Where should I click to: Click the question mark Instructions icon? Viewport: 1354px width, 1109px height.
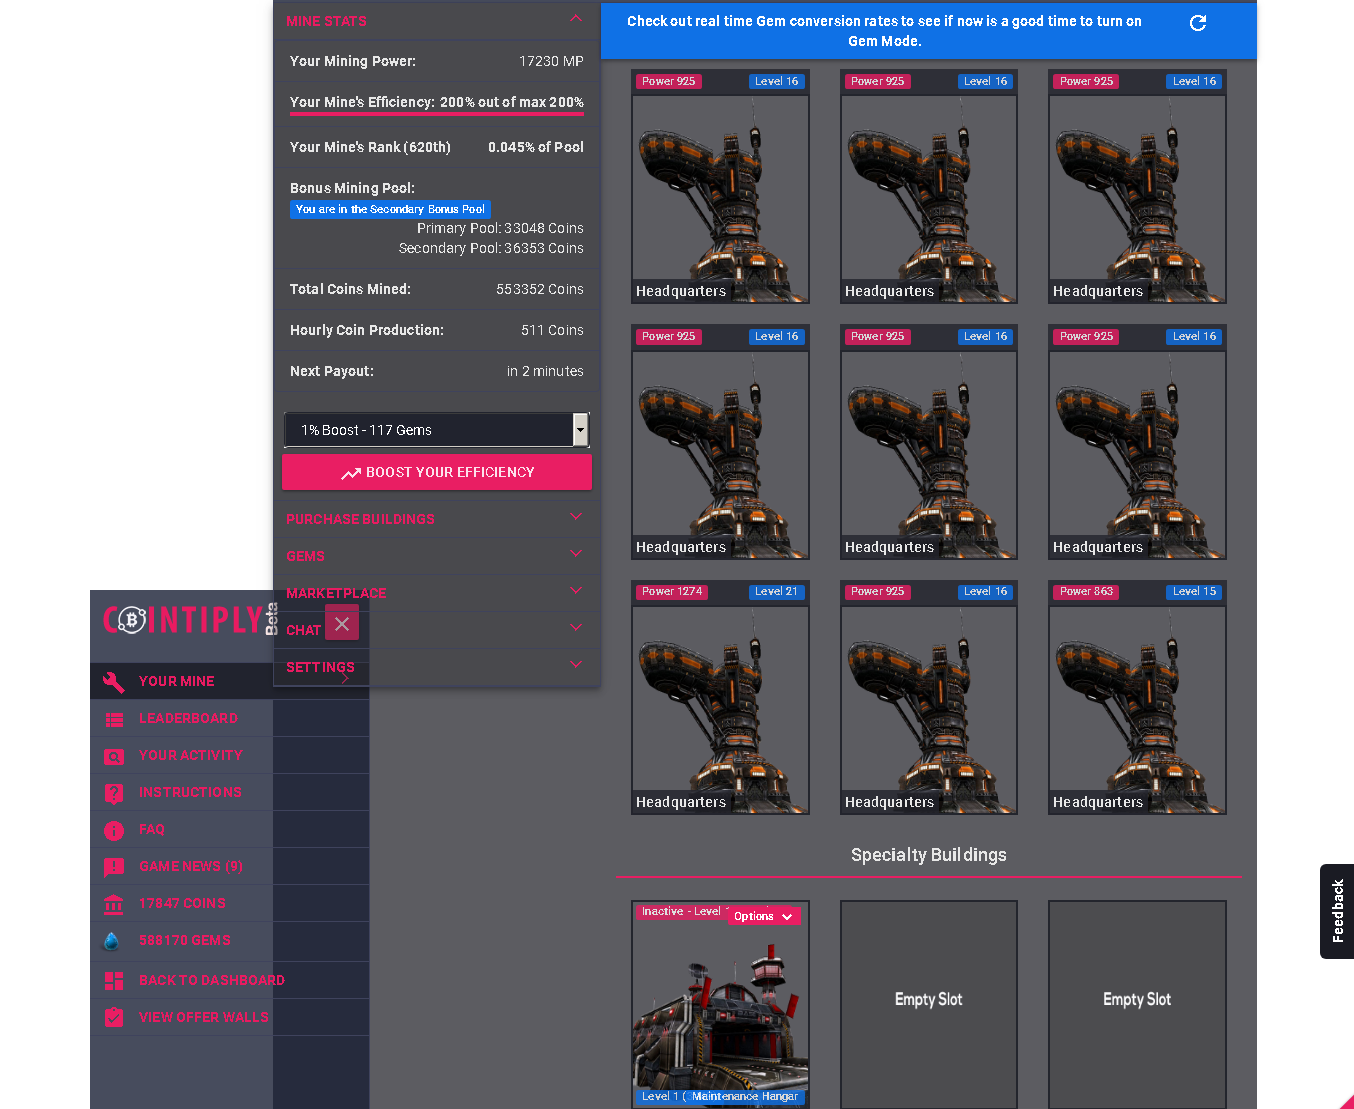pyautogui.click(x=114, y=793)
